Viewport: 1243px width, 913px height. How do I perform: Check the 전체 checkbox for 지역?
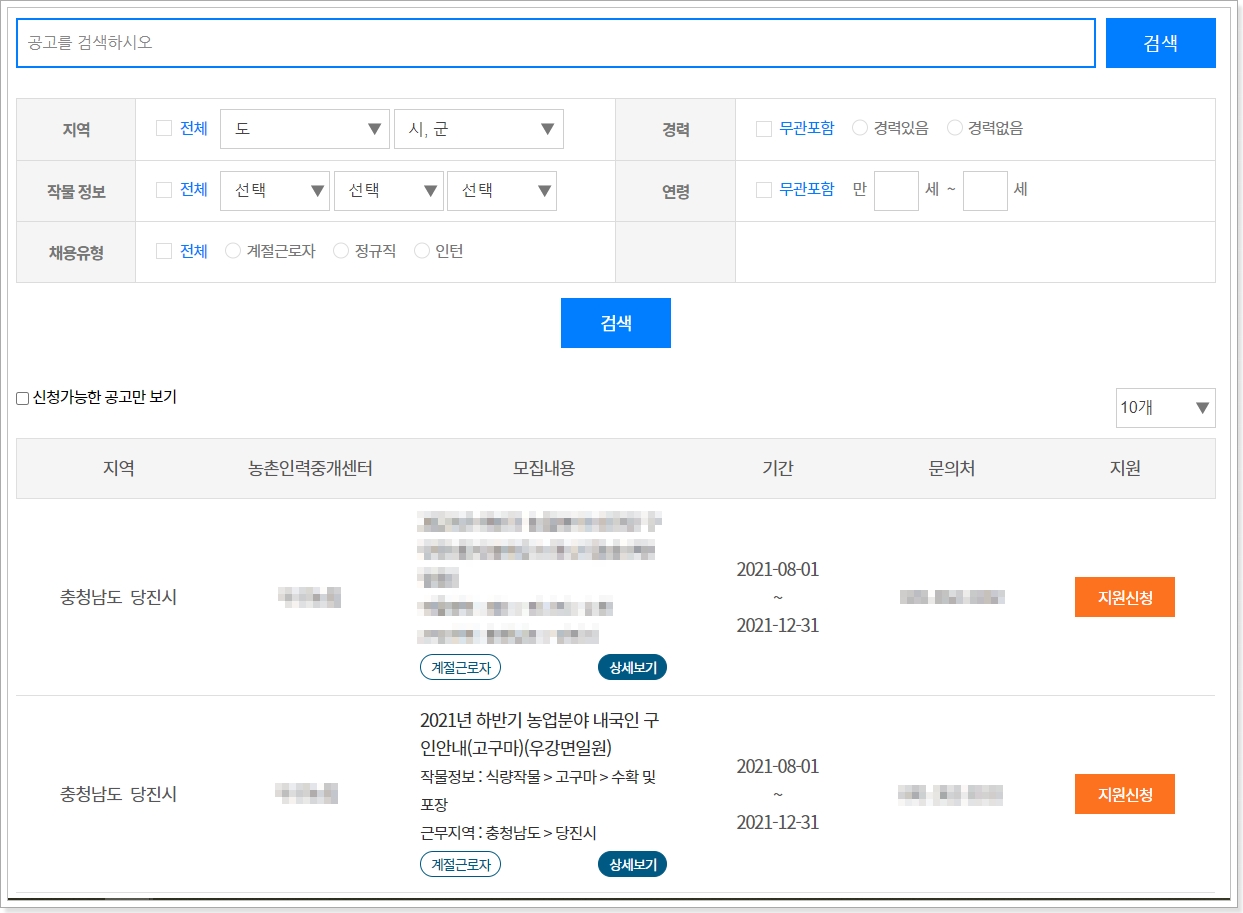point(164,128)
